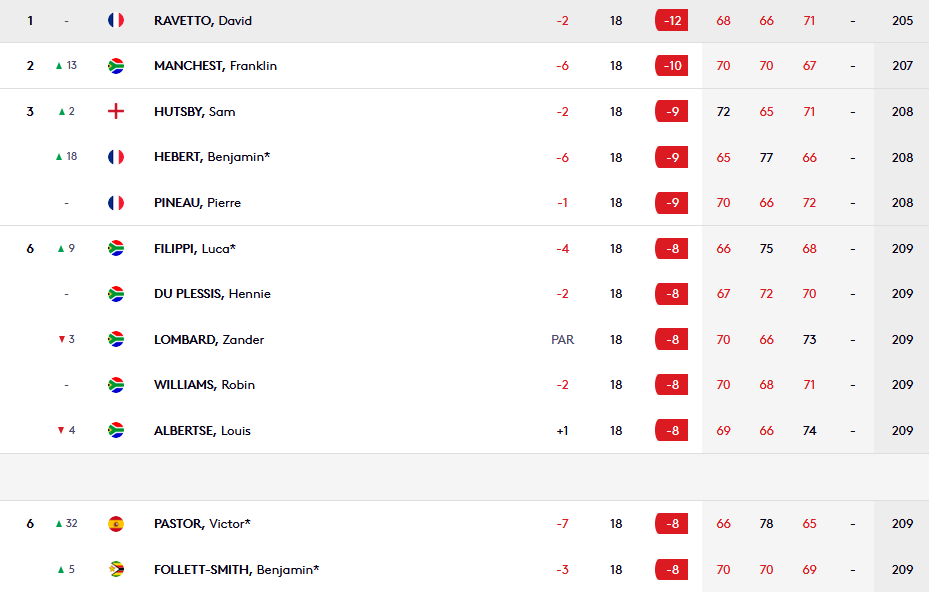The width and height of the screenshot is (929, 592).
Task: Open player RAVETTO, David
Action: pos(203,21)
